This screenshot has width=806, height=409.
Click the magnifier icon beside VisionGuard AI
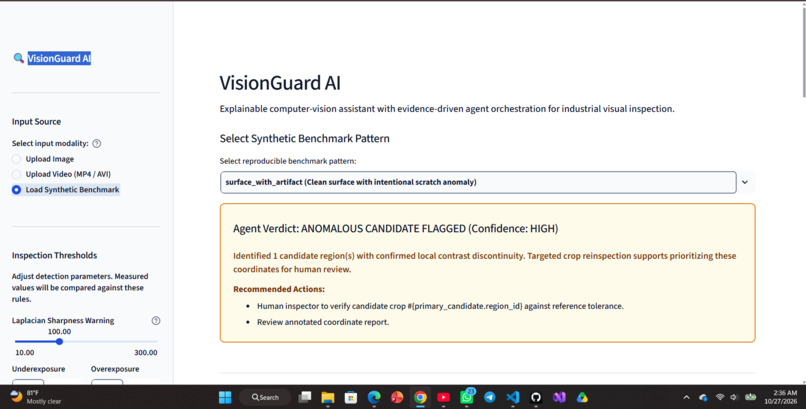click(19, 58)
